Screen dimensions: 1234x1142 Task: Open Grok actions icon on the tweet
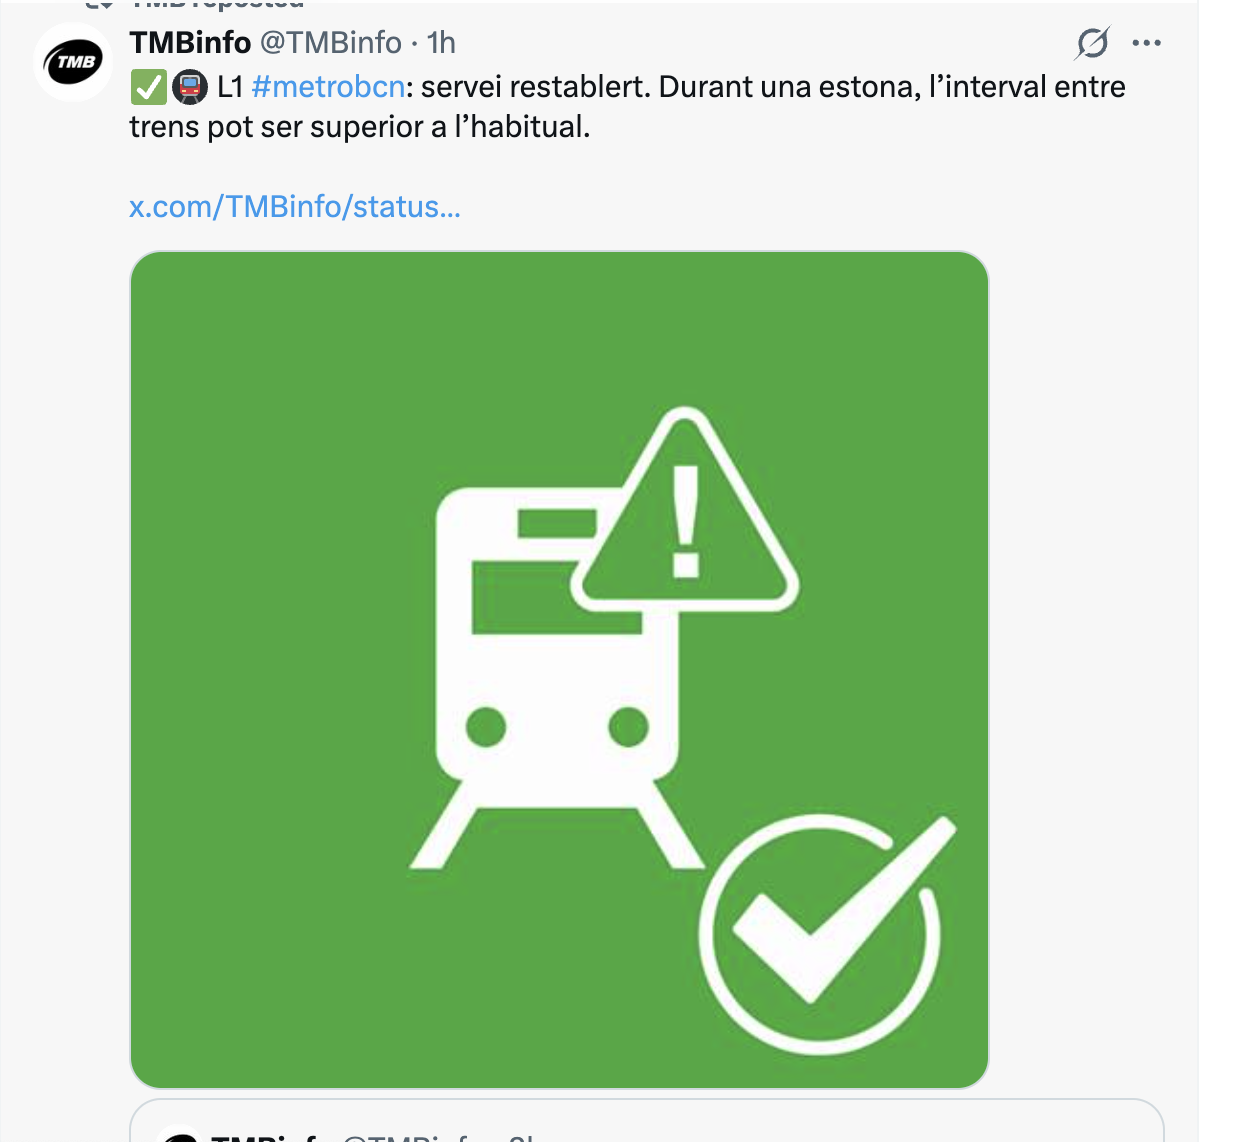(x=1092, y=43)
